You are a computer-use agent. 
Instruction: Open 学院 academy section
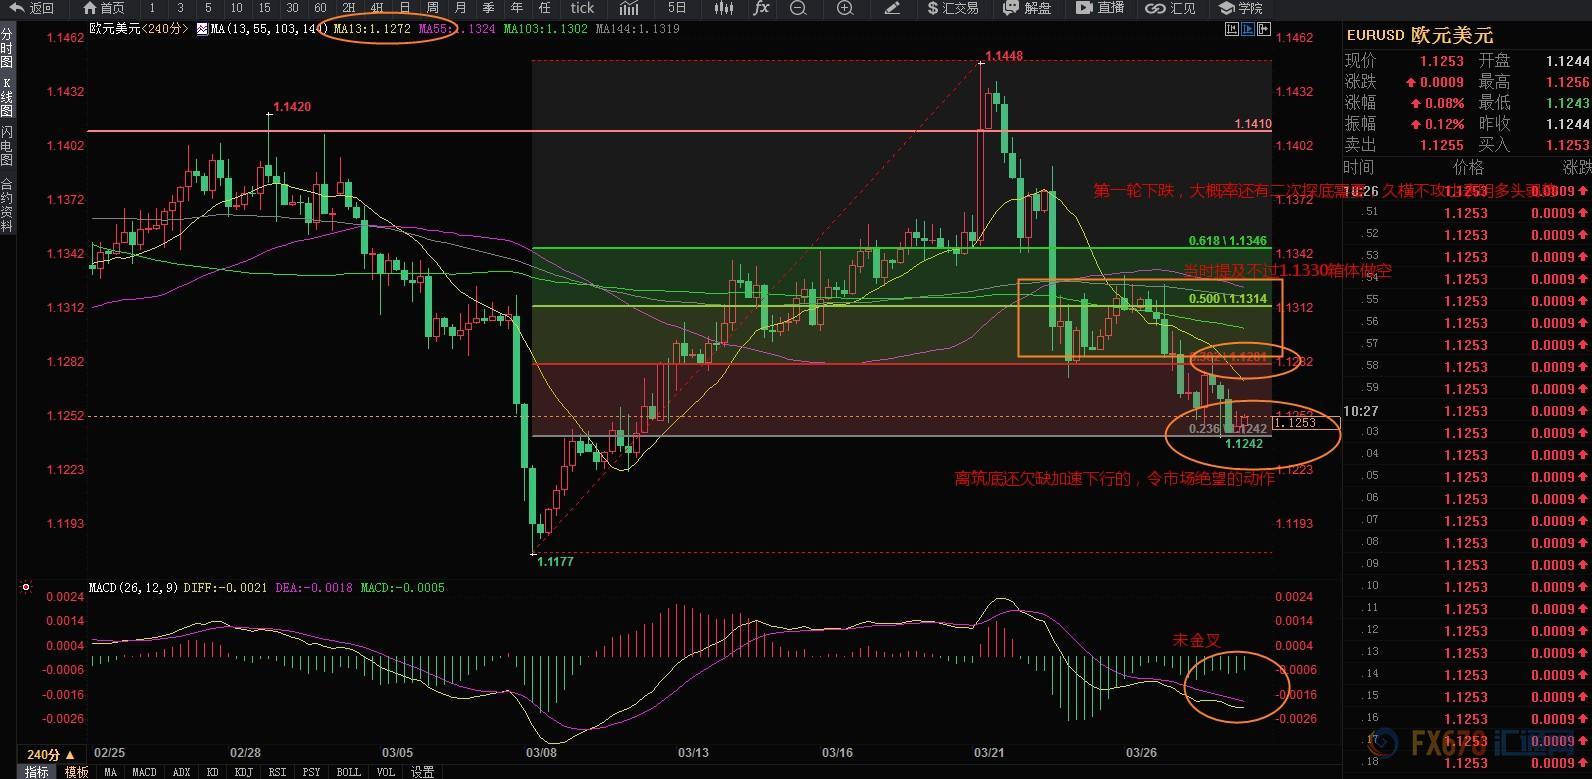tap(1241, 8)
